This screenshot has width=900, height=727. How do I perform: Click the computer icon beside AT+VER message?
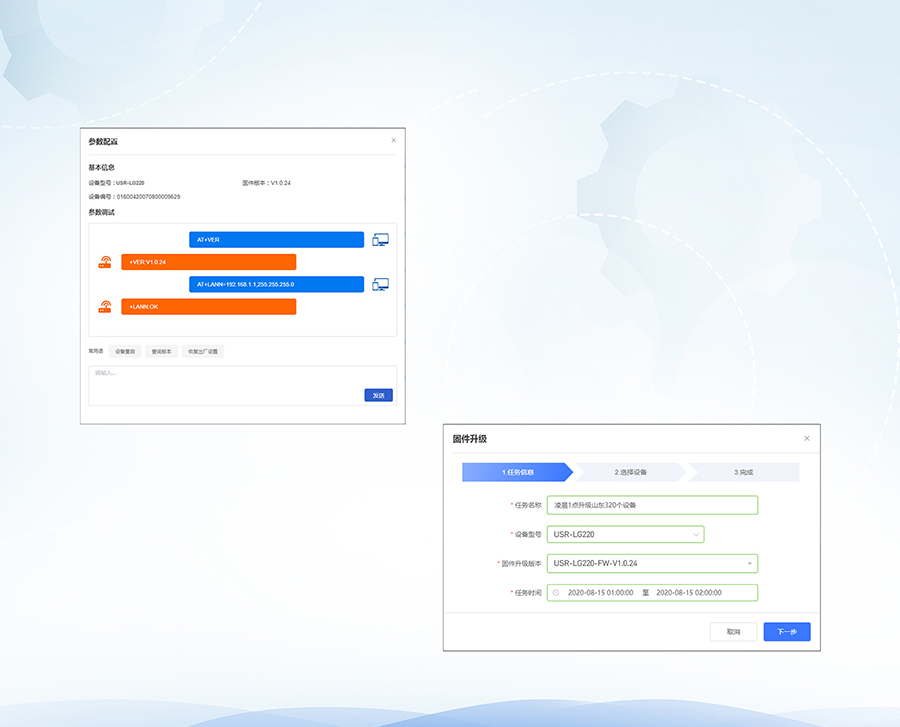(x=380, y=240)
